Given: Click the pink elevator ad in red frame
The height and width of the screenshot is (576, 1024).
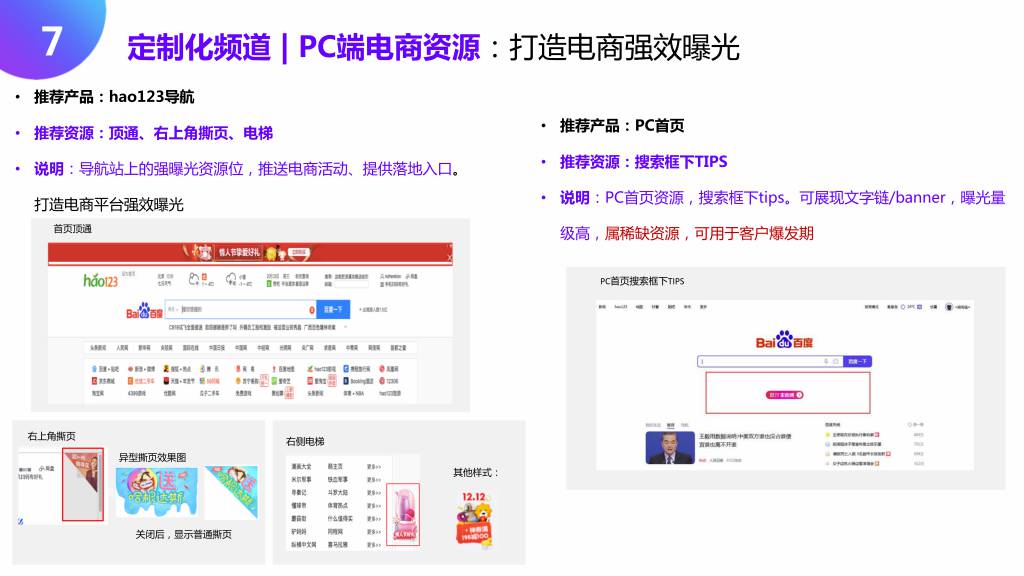Looking at the screenshot, I should click(403, 515).
